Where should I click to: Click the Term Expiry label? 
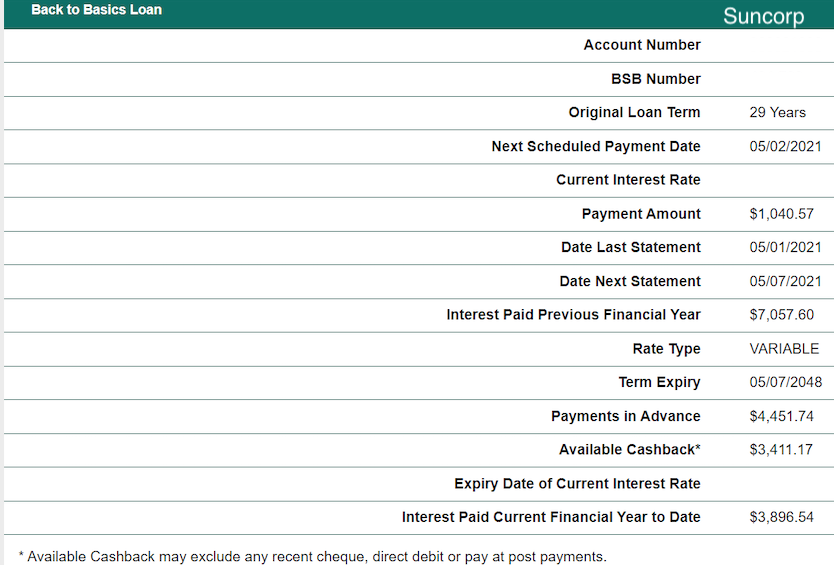point(660,382)
